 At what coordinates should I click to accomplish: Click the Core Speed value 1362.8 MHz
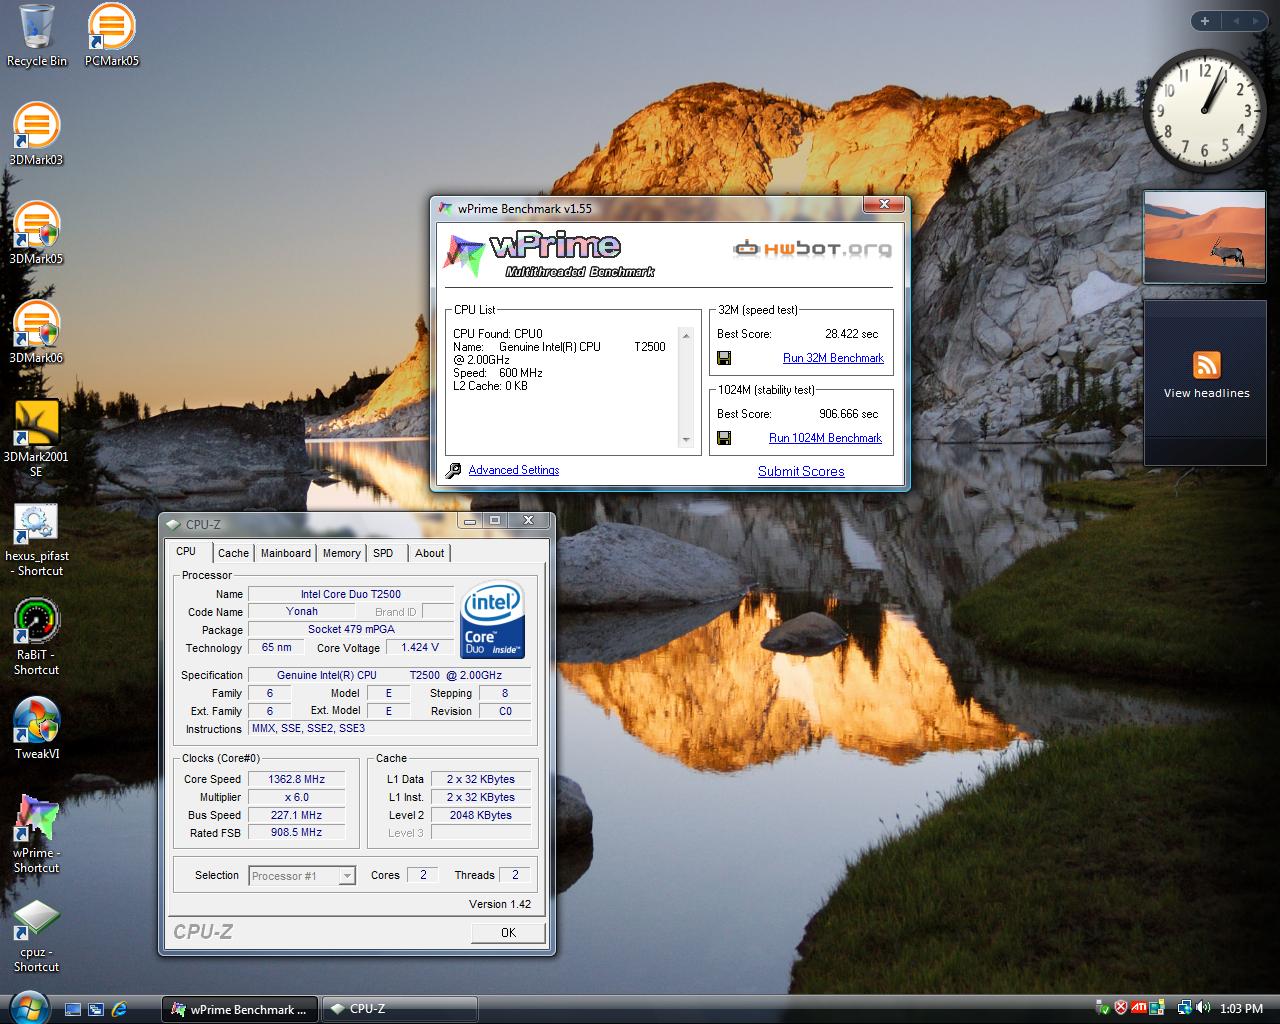[296, 779]
